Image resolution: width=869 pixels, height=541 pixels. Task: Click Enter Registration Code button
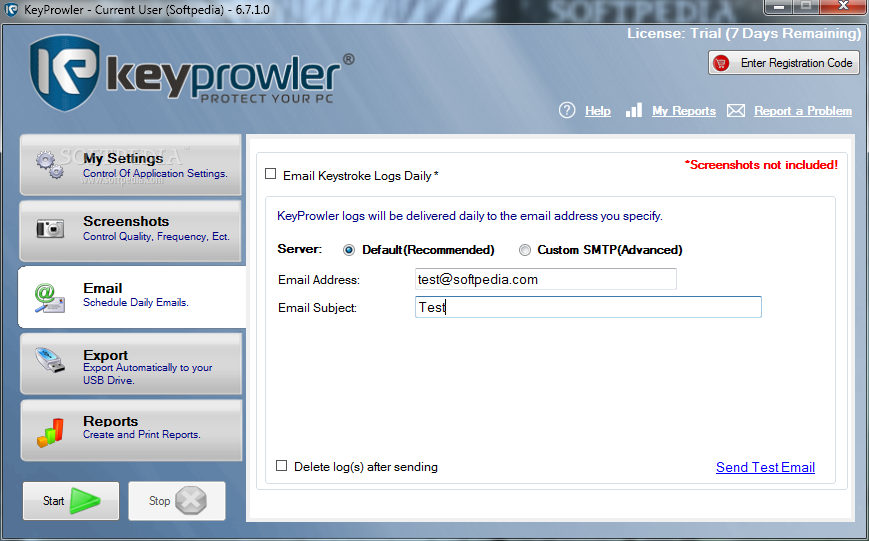tap(784, 63)
